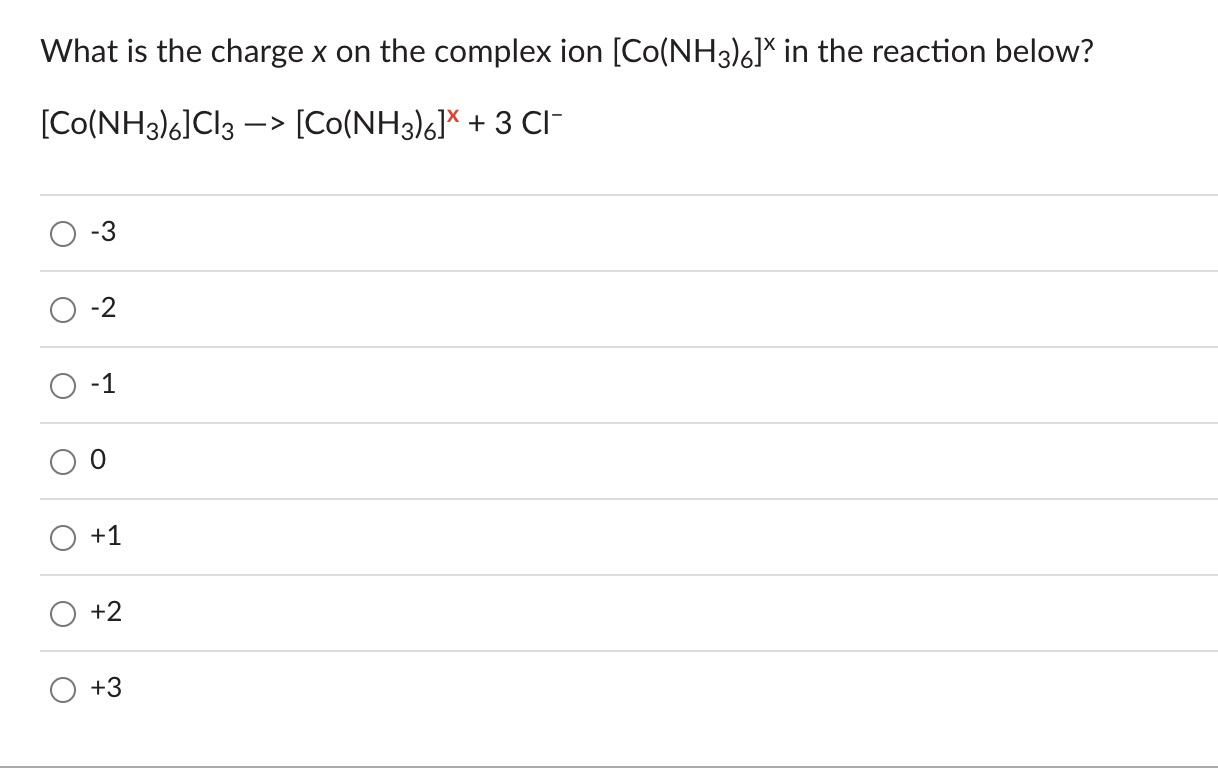
Task: Select the -2 answer option
Action: [62, 308]
